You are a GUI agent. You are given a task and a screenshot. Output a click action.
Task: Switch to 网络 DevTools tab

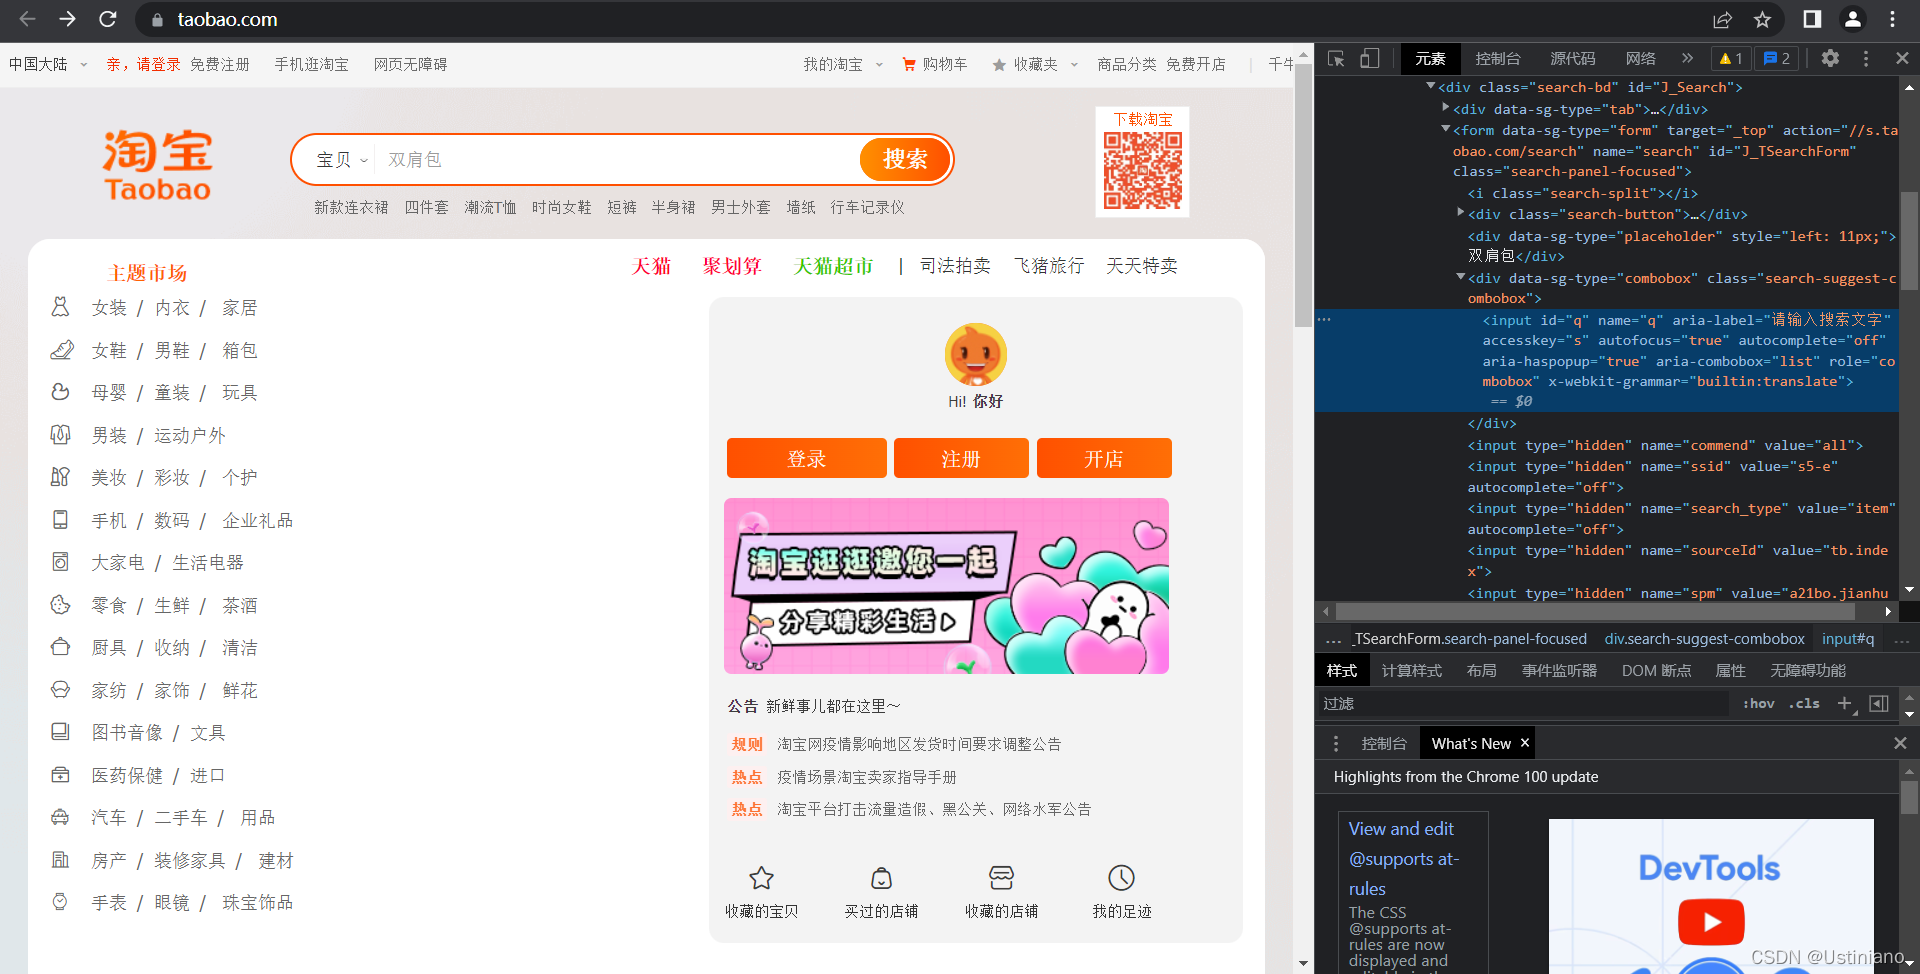(x=1640, y=59)
